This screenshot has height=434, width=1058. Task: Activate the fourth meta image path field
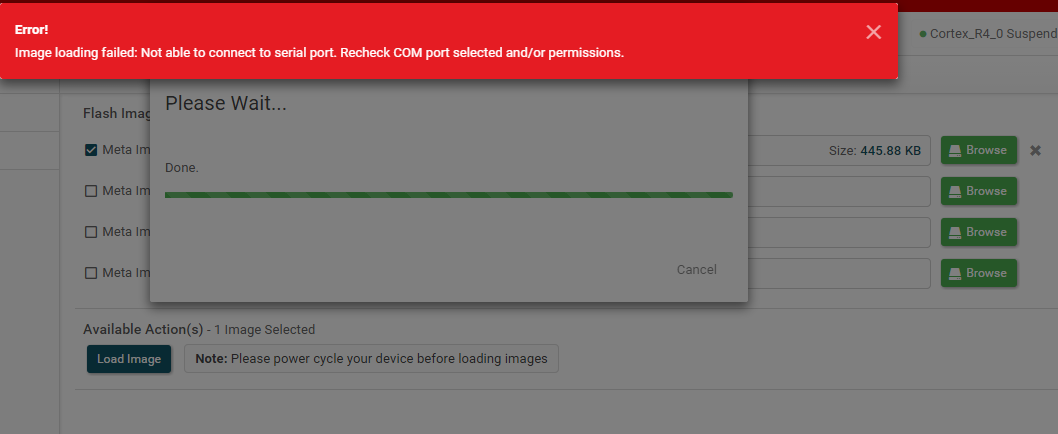839,274
